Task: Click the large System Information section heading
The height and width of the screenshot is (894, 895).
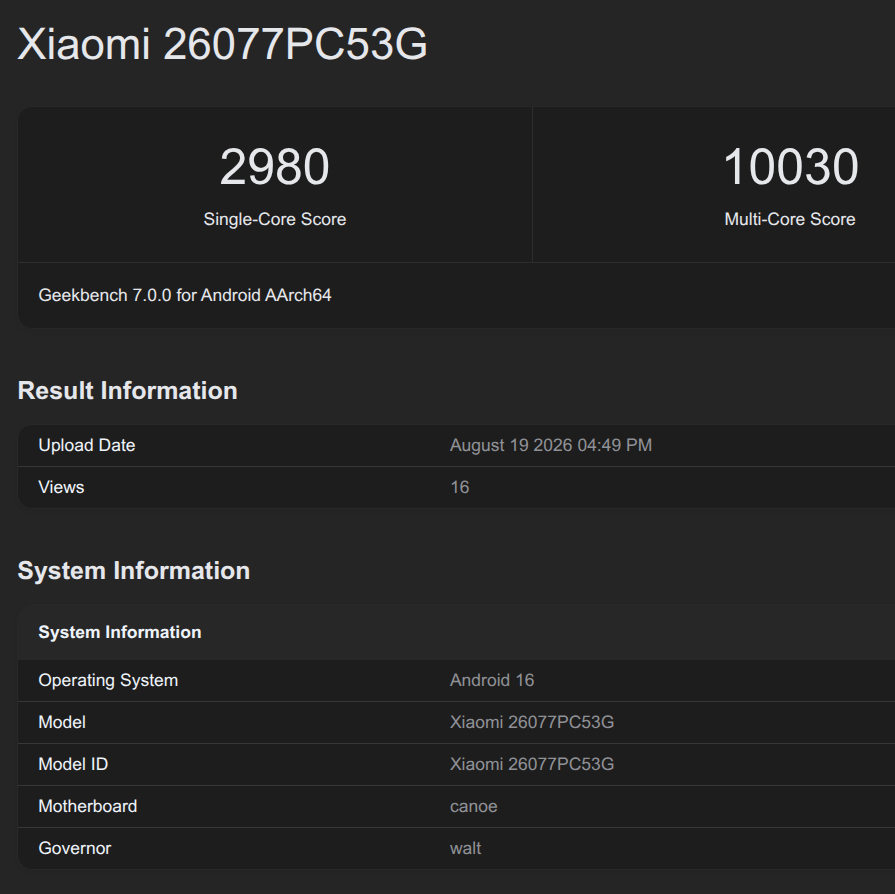Action: (134, 571)
